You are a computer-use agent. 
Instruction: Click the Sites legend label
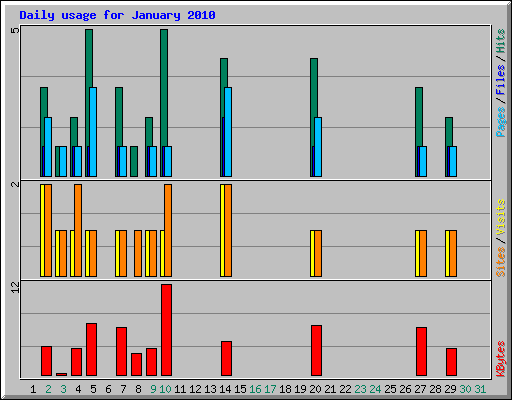coord(500,262)
